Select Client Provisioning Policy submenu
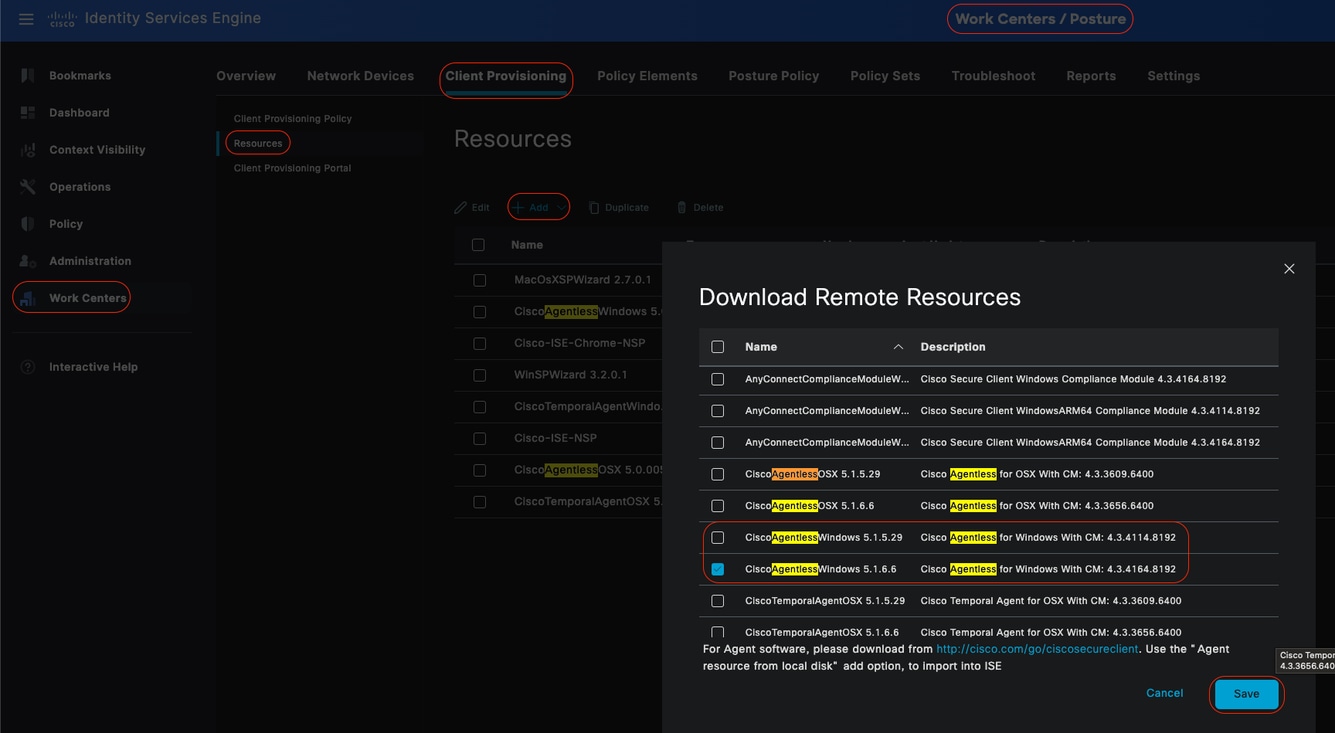The height and width of the screenshot is (733, 1335). [x=293, y=119]
